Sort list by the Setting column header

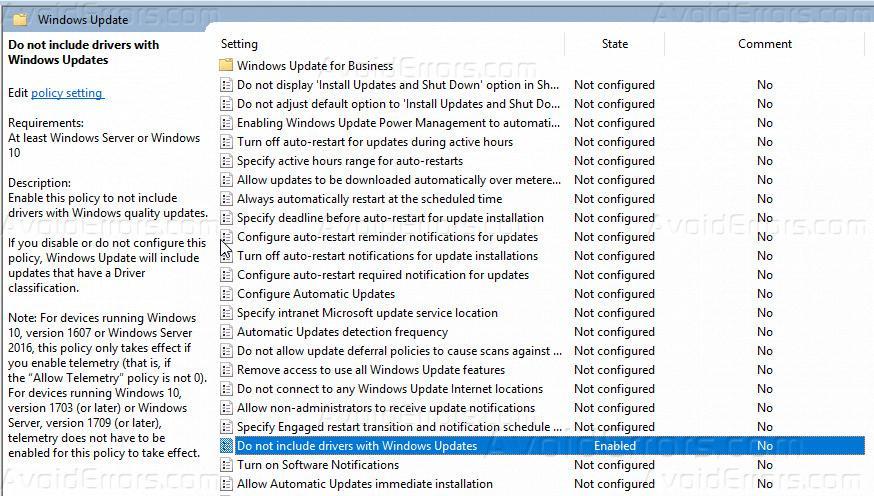point(240,44)
